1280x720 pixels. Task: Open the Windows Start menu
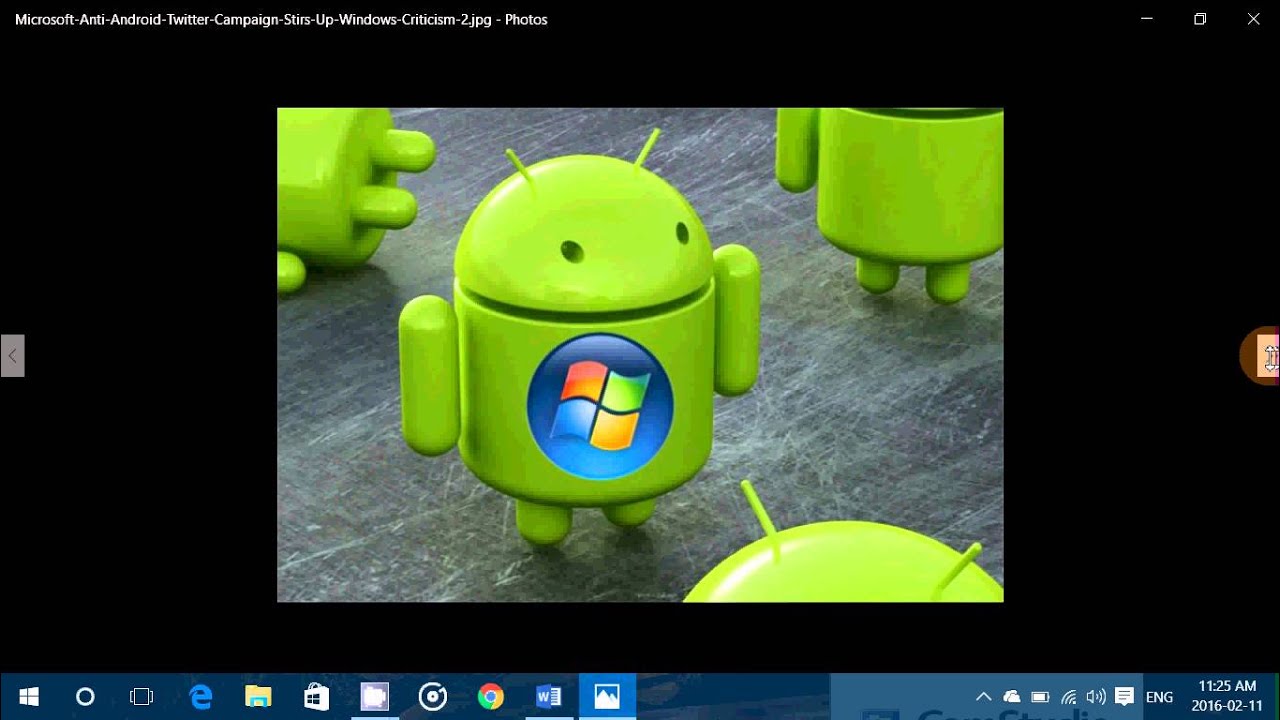[28, 697]
